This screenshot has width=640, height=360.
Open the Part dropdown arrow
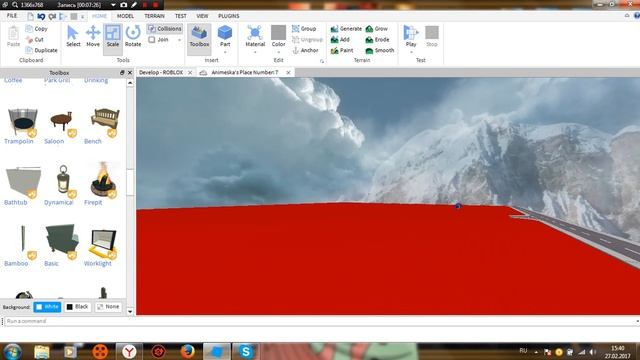225,52
